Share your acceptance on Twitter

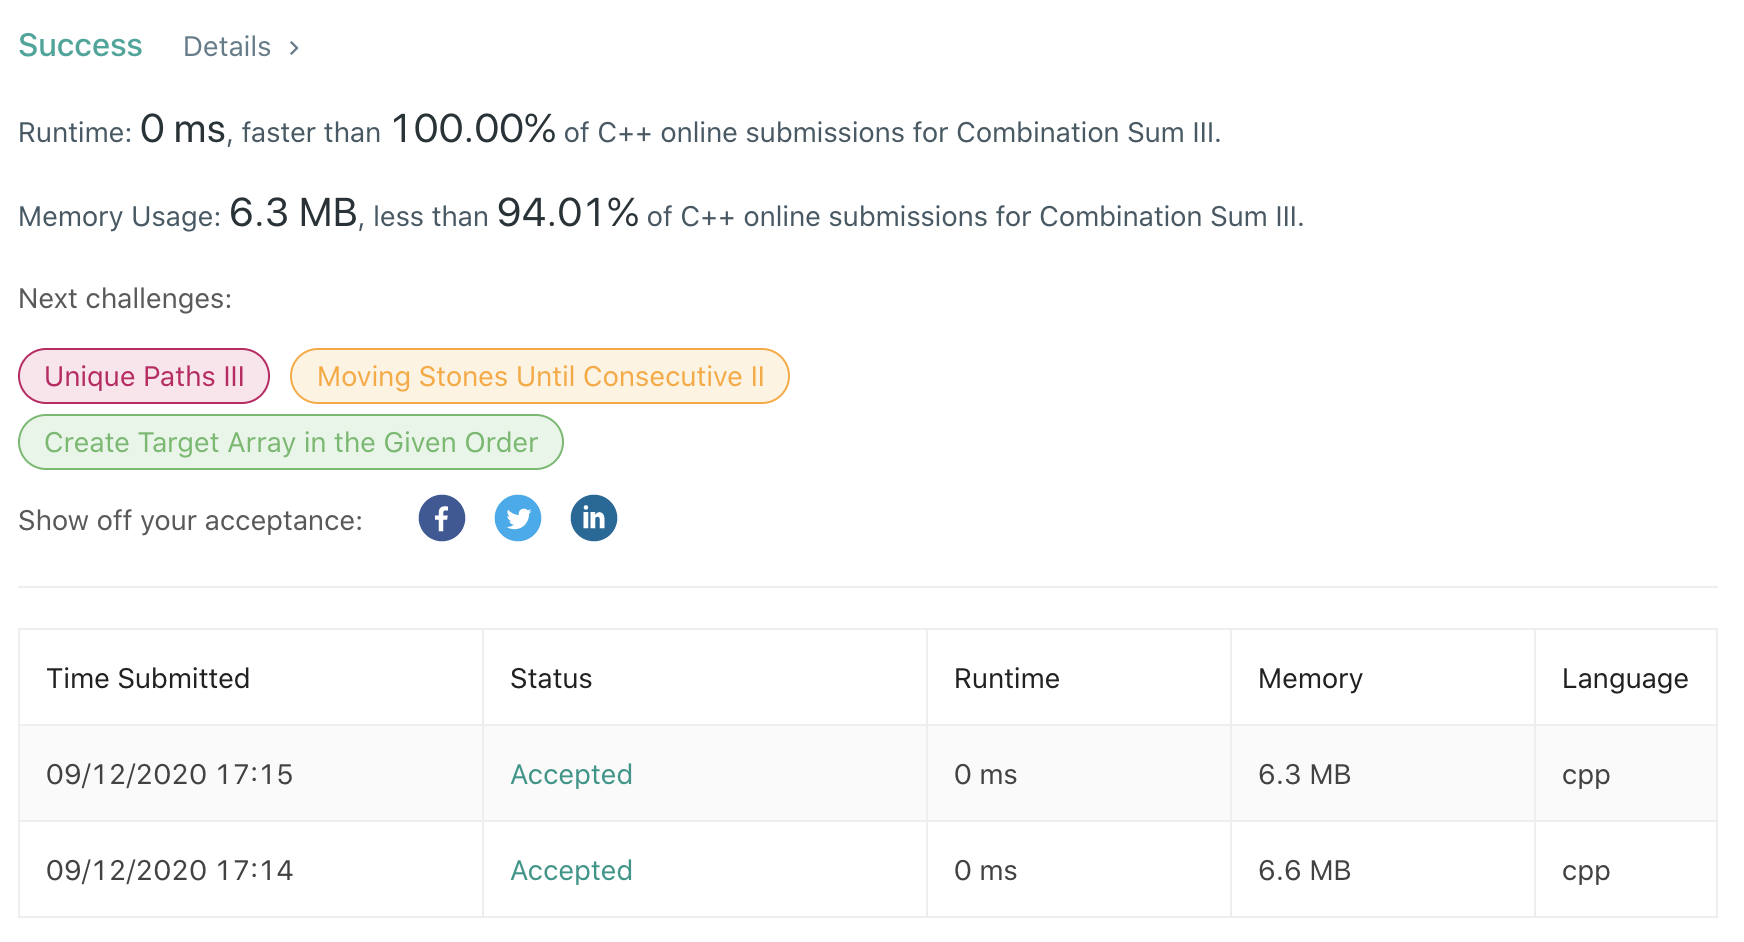coord(517,518)
